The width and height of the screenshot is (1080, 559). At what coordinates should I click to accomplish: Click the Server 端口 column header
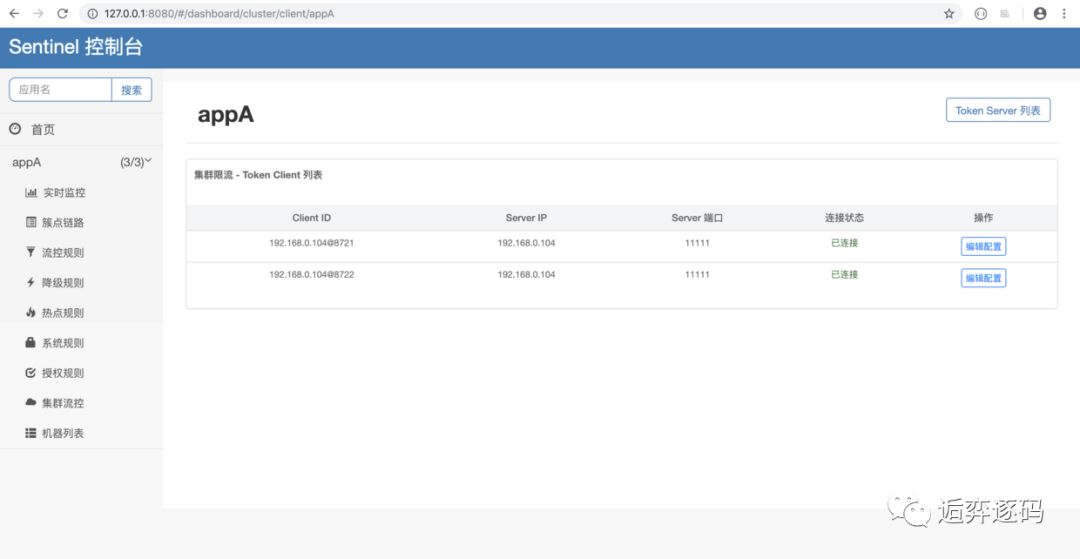(x=697, y=218)
